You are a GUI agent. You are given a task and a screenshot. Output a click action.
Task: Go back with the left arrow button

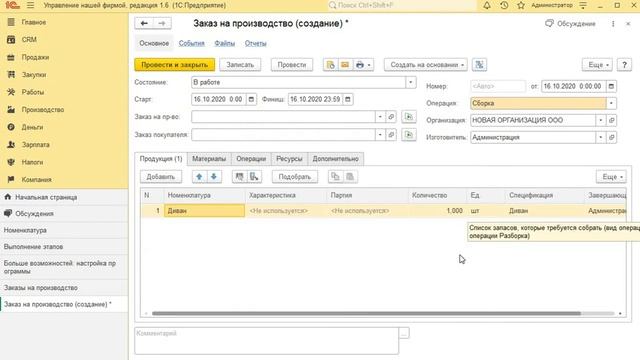[144, 23]
